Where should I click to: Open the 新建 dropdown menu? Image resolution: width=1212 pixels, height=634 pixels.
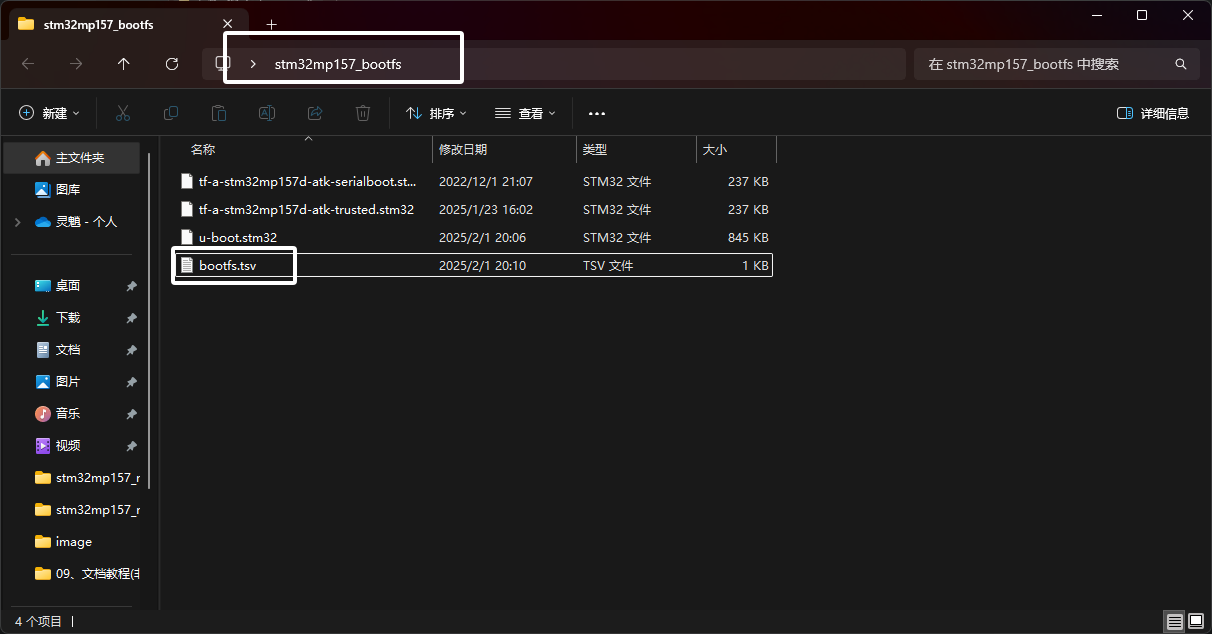(x=50, y=113)
